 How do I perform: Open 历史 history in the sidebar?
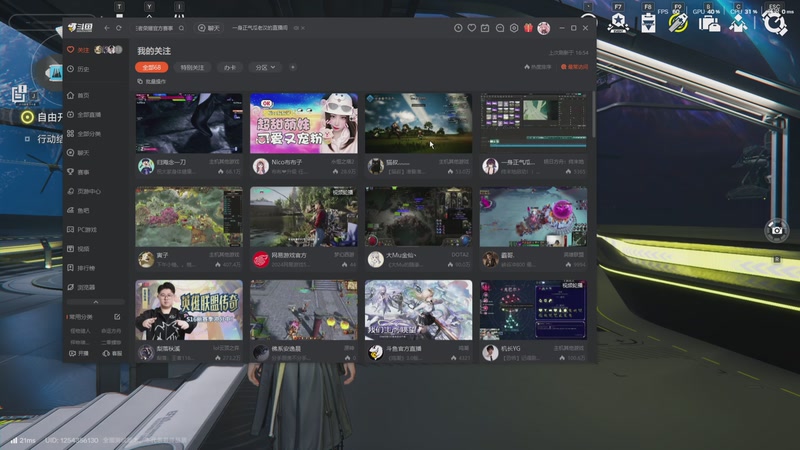79,69
